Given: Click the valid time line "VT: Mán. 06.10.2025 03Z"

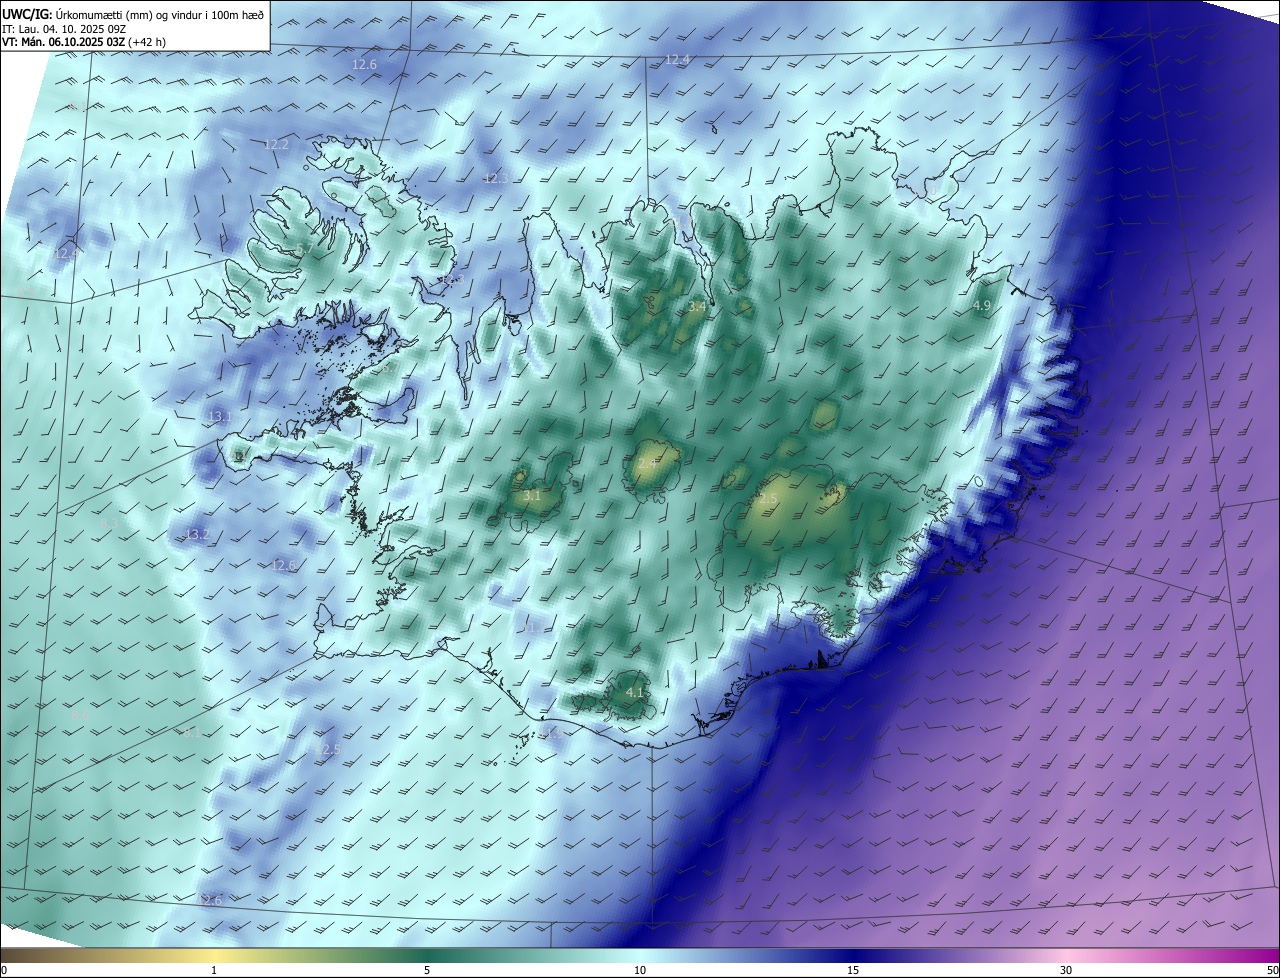Looking at the screenshot, I should 64,42.
